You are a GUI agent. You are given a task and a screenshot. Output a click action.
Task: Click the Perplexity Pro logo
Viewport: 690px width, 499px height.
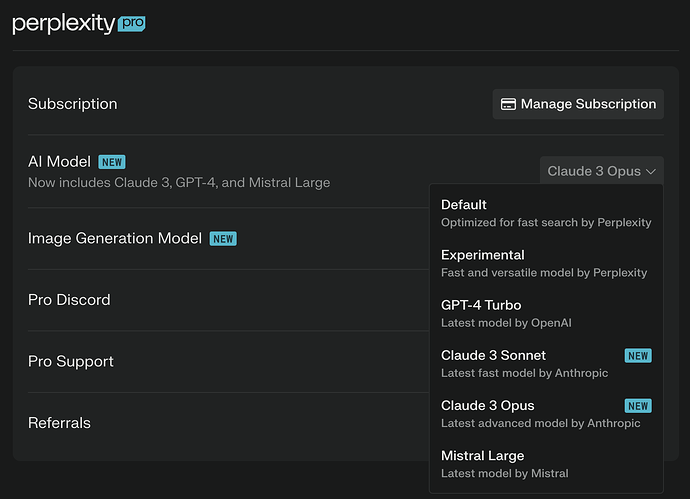[79, 23]
